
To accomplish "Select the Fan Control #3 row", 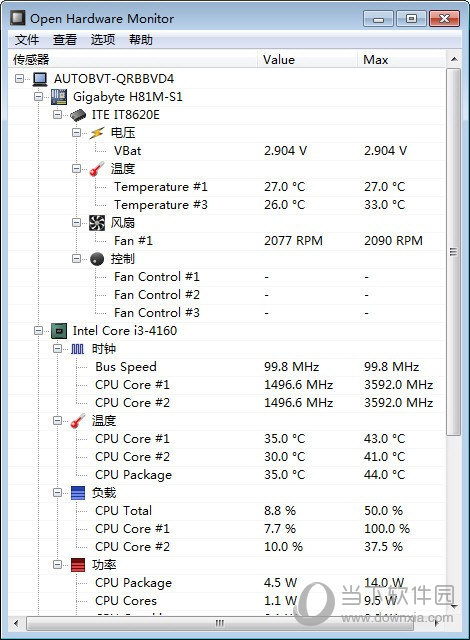I will click(x=226, y=313).
